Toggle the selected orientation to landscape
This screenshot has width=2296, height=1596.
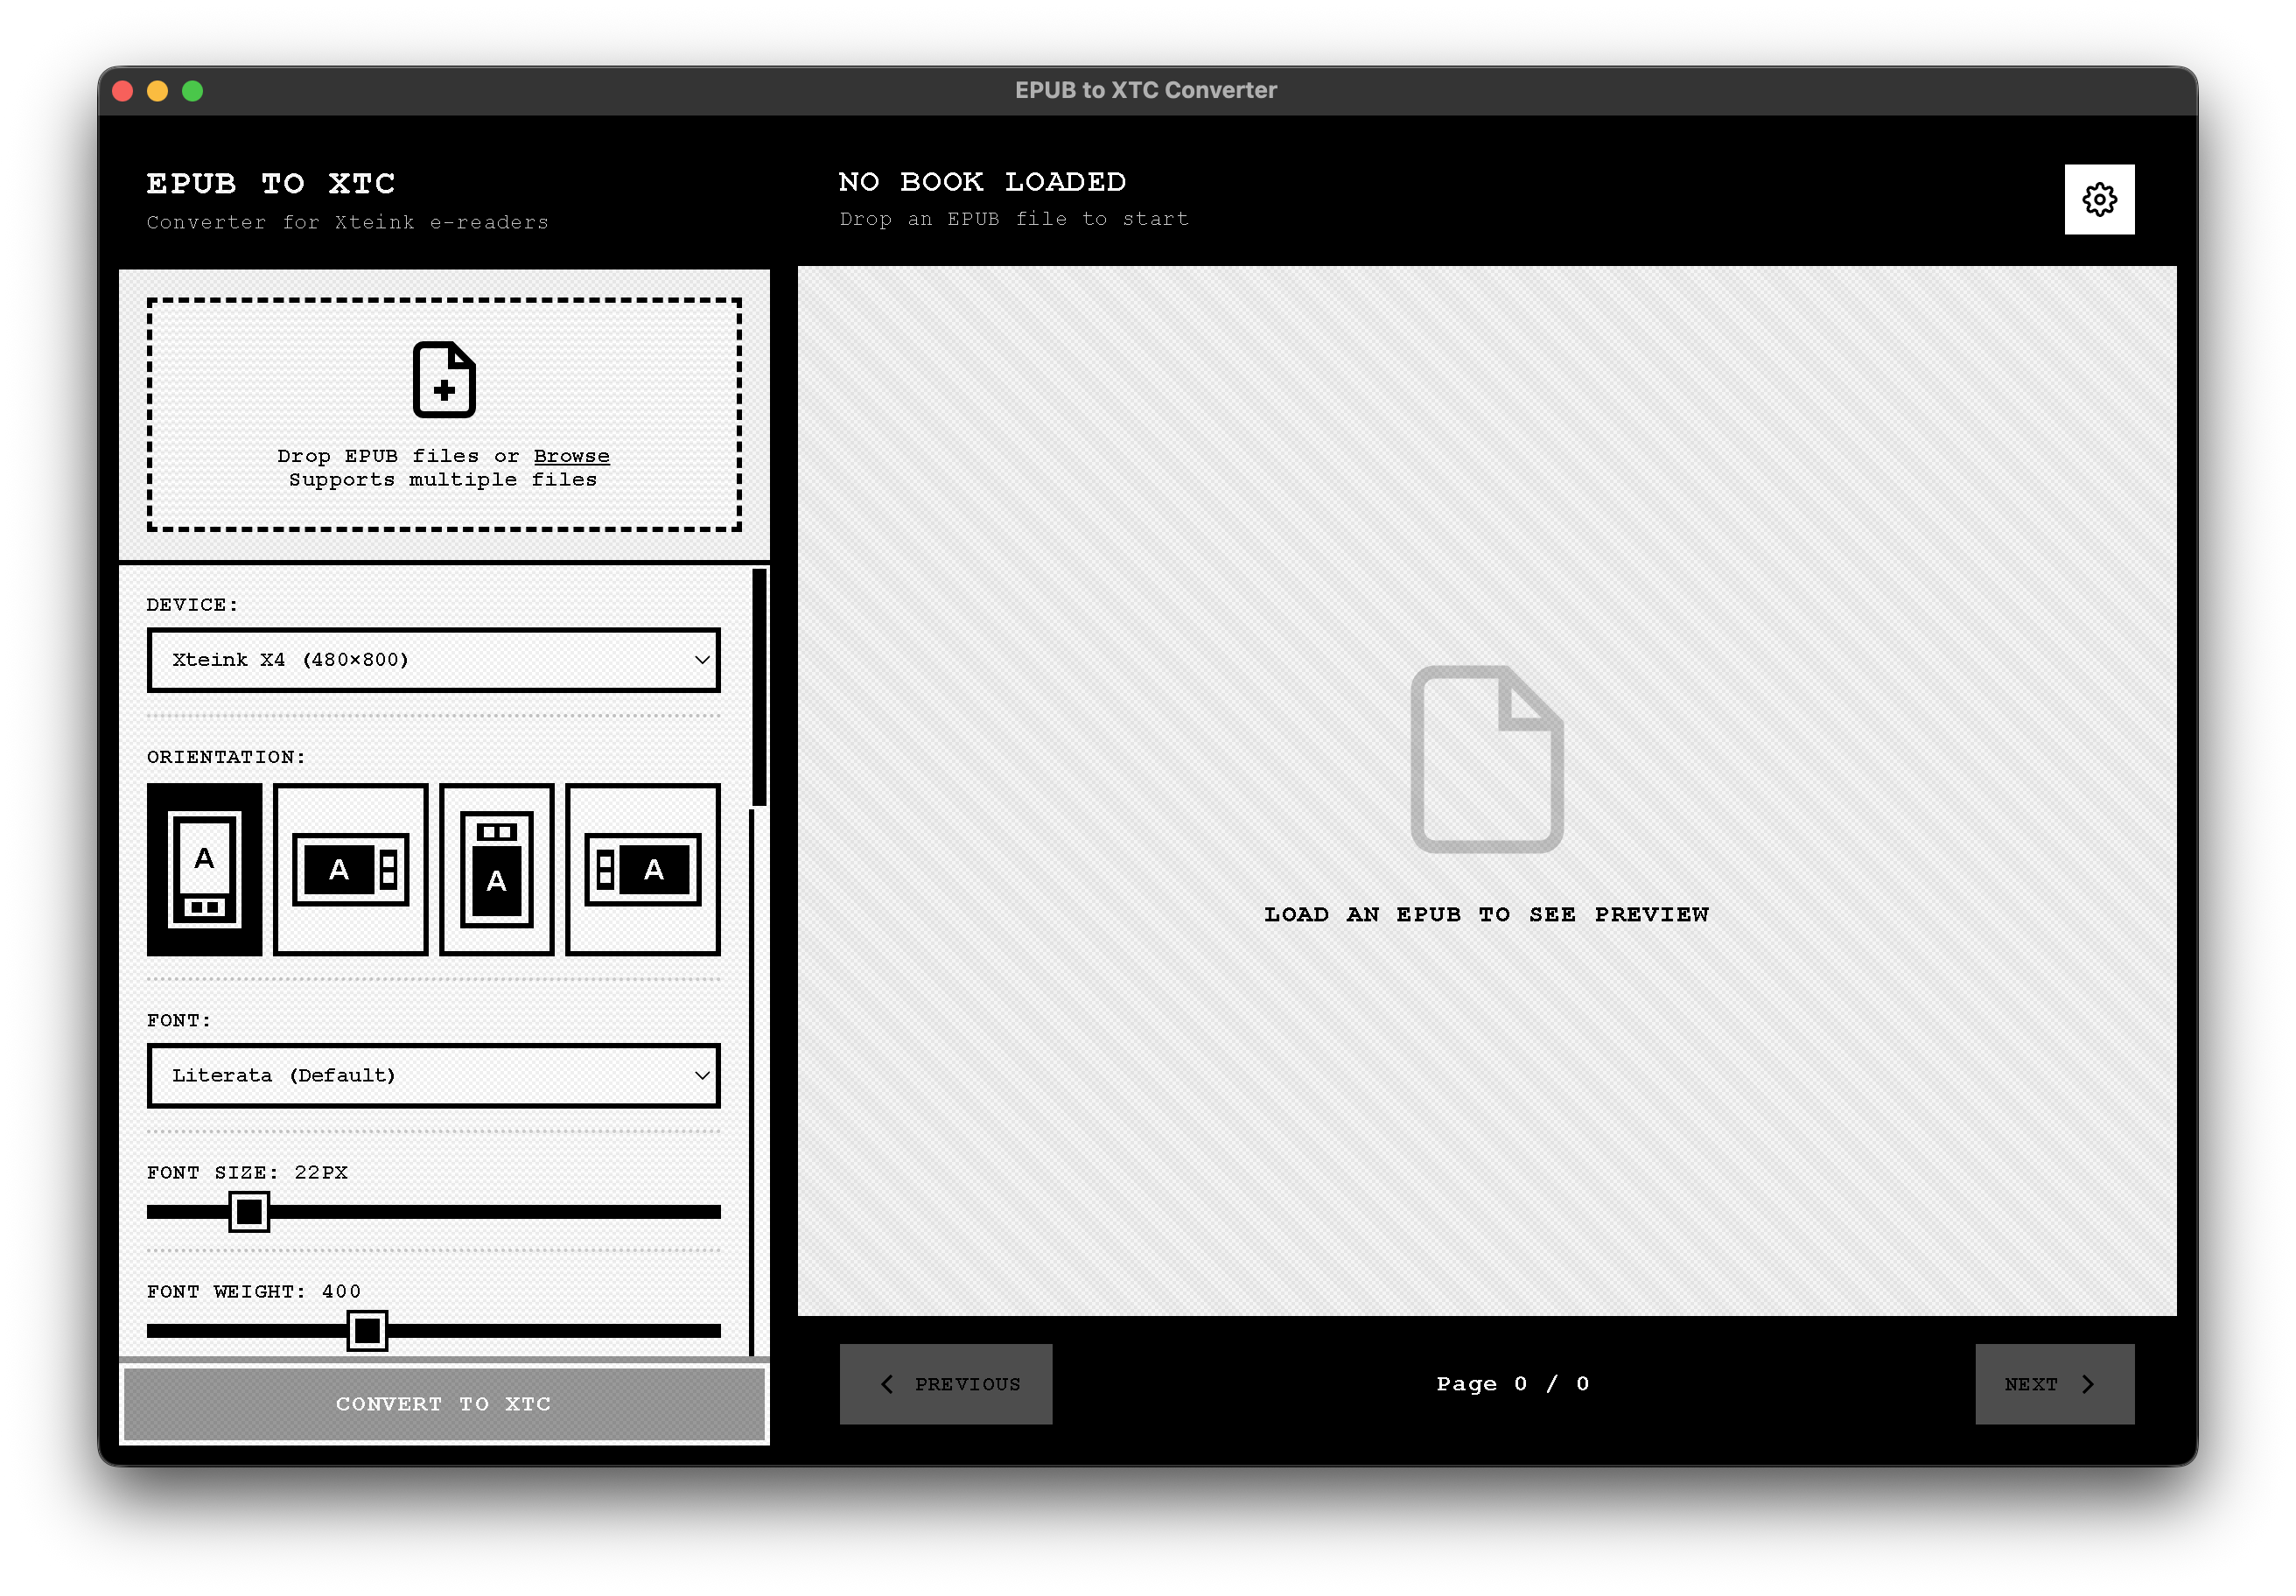[x=351, y=868]
